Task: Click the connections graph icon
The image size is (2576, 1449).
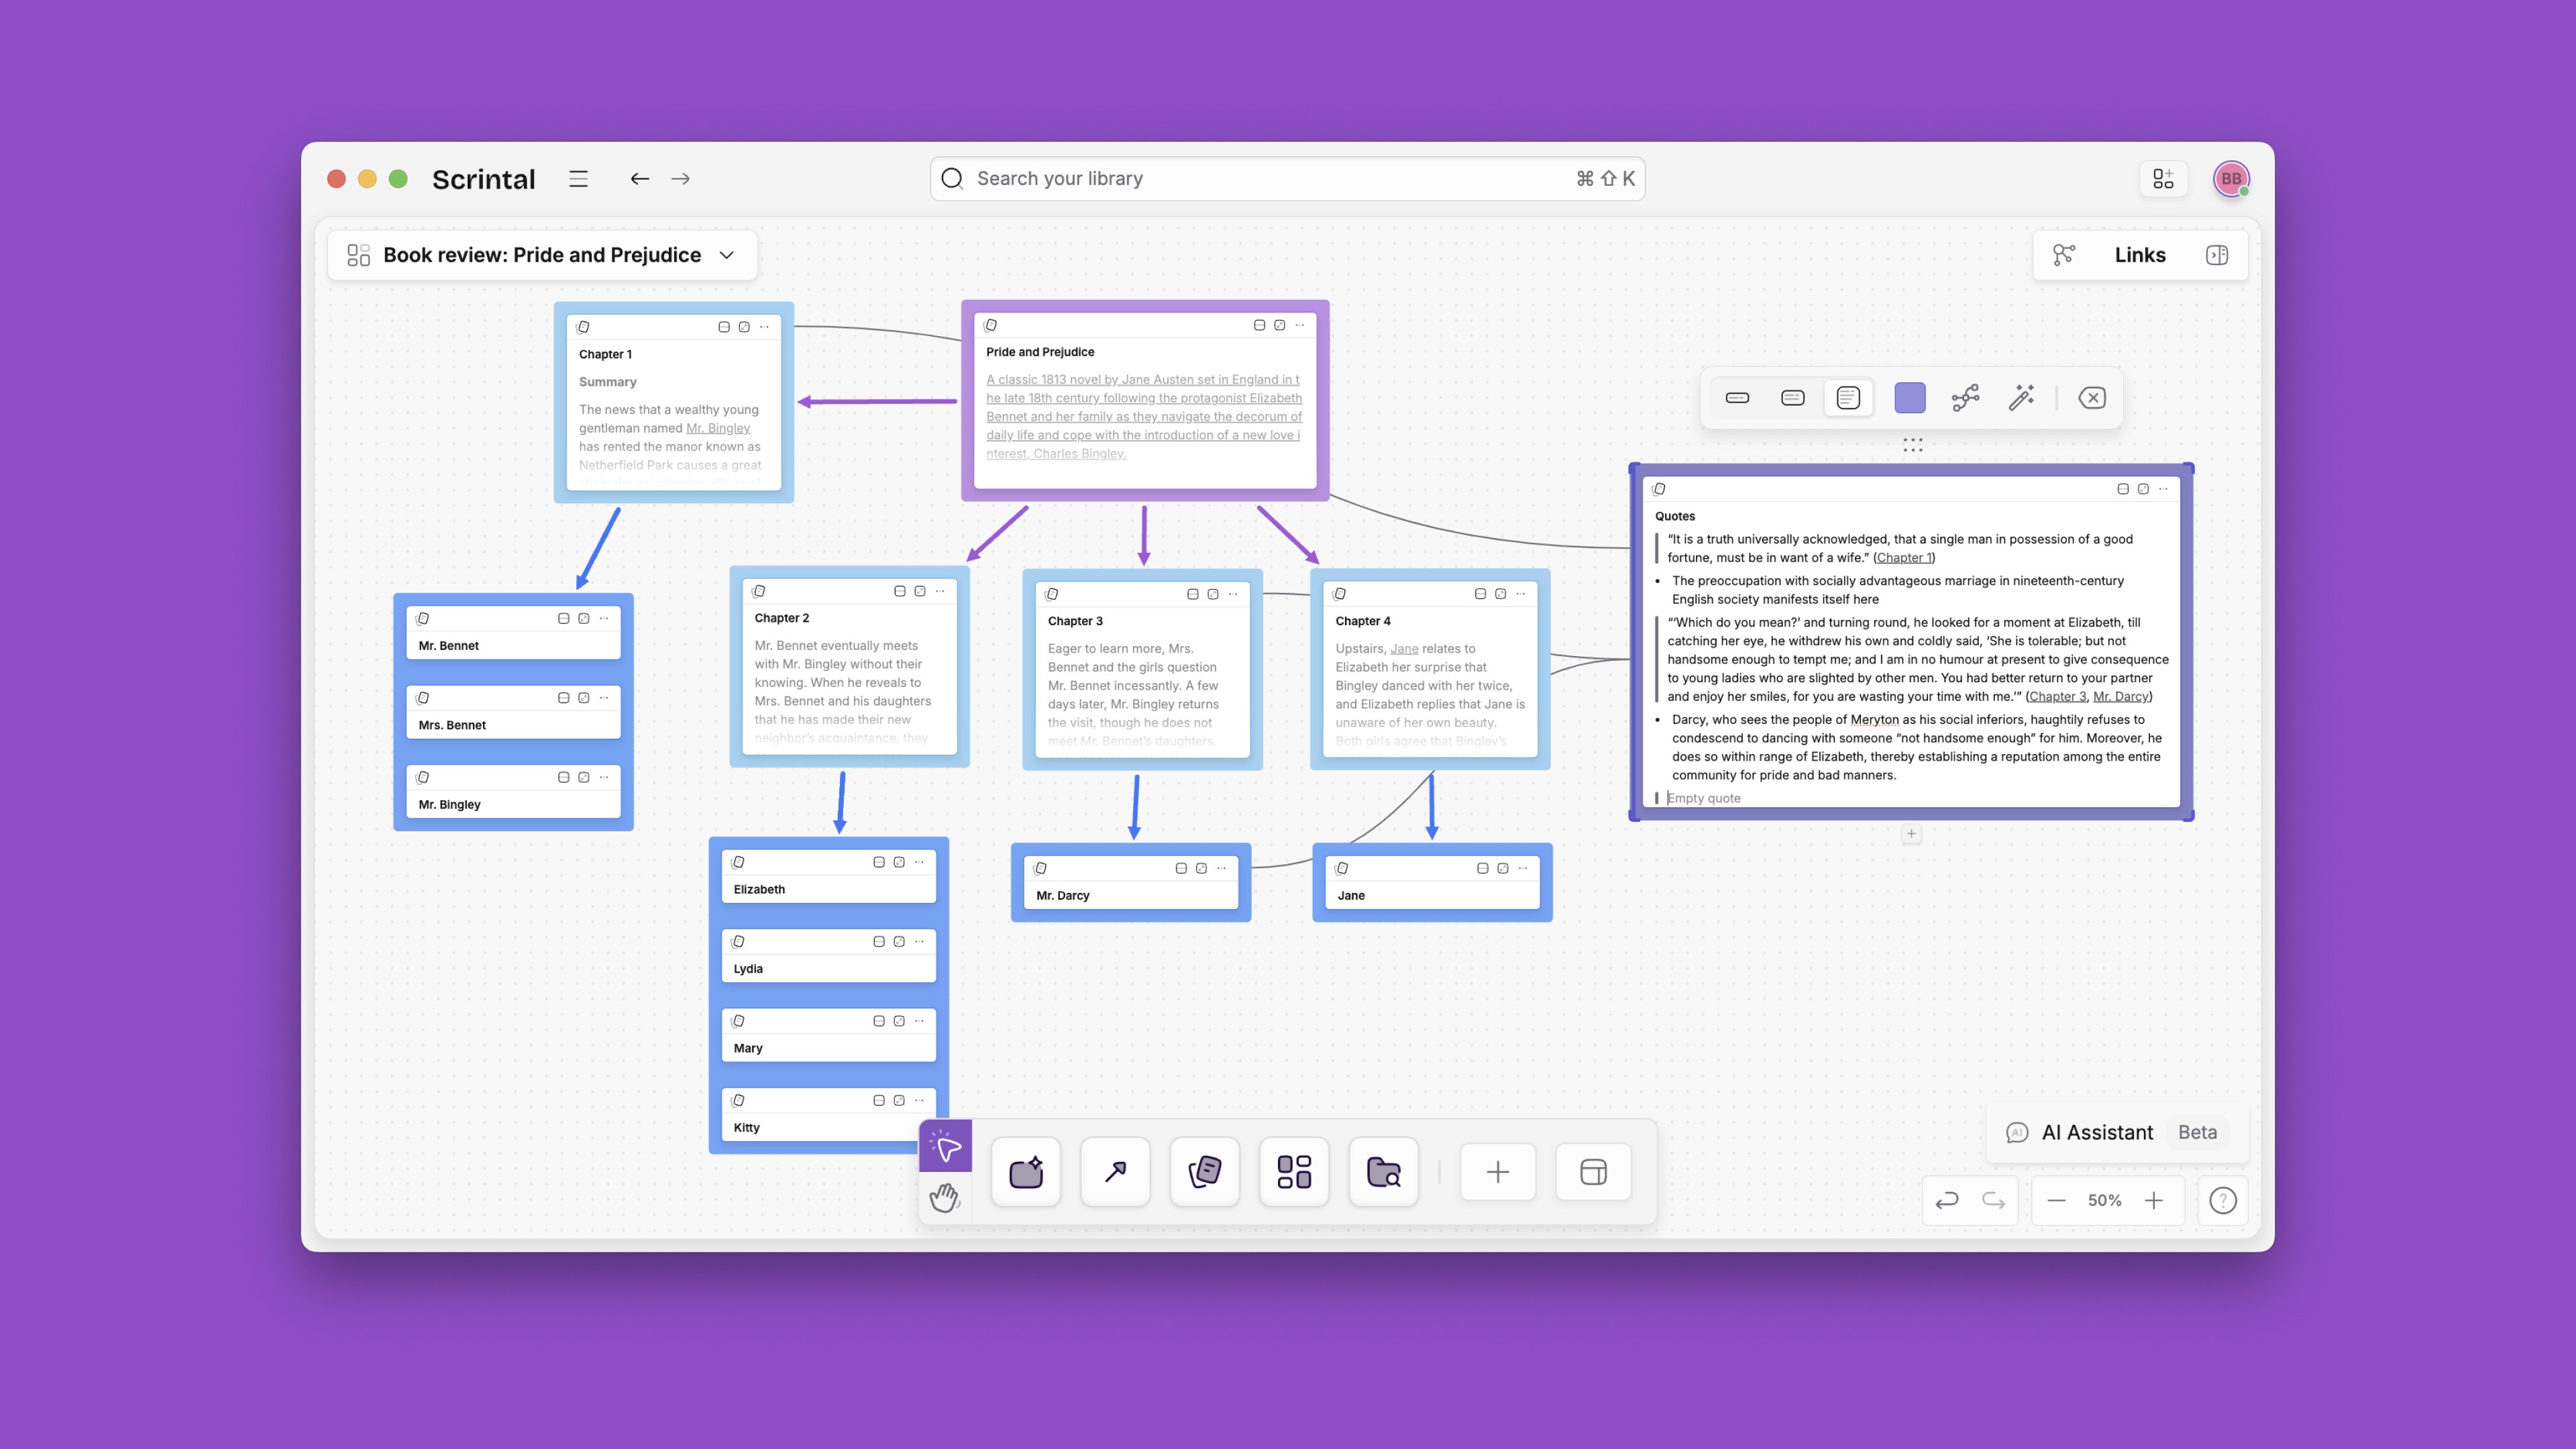Action: [1965, 398]
